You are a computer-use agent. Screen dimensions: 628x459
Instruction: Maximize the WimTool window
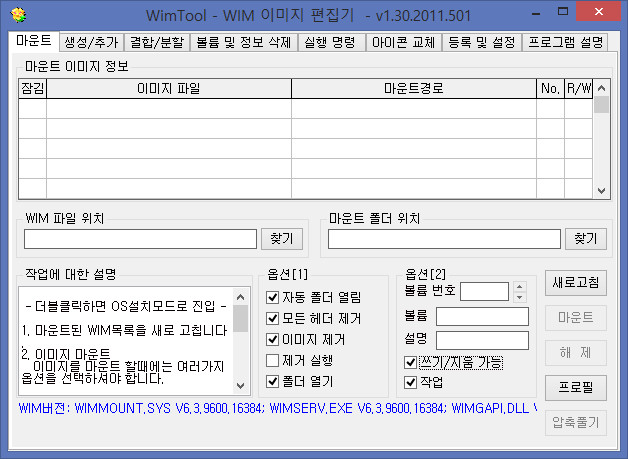[x=563, y=12]
